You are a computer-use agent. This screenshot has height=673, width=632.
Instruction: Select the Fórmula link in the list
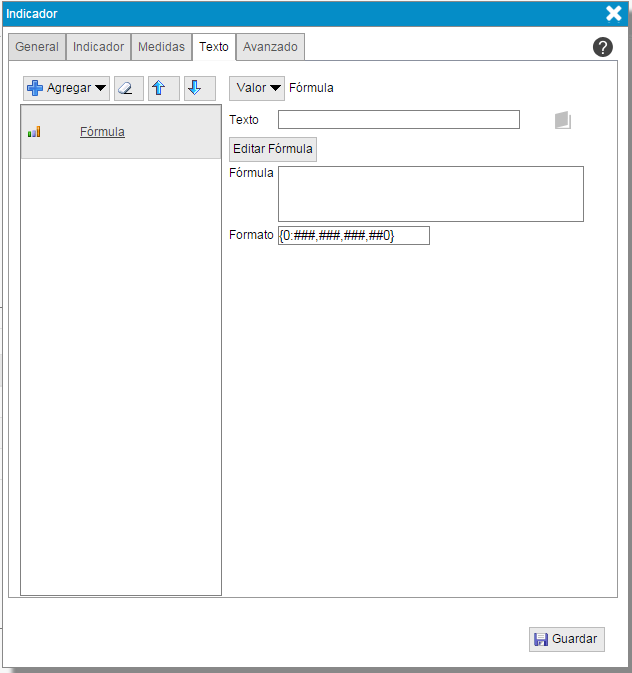coord(102,131)
